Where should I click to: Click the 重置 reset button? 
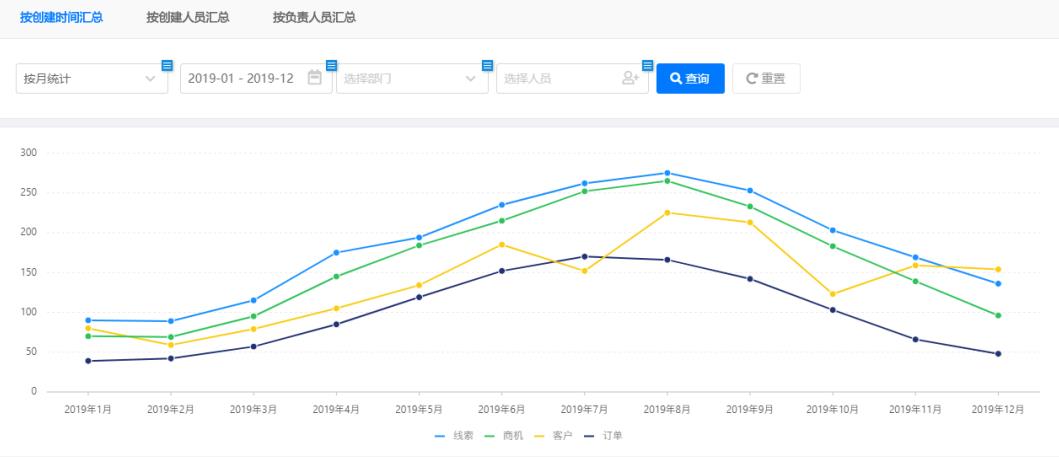tap(766, 79)
